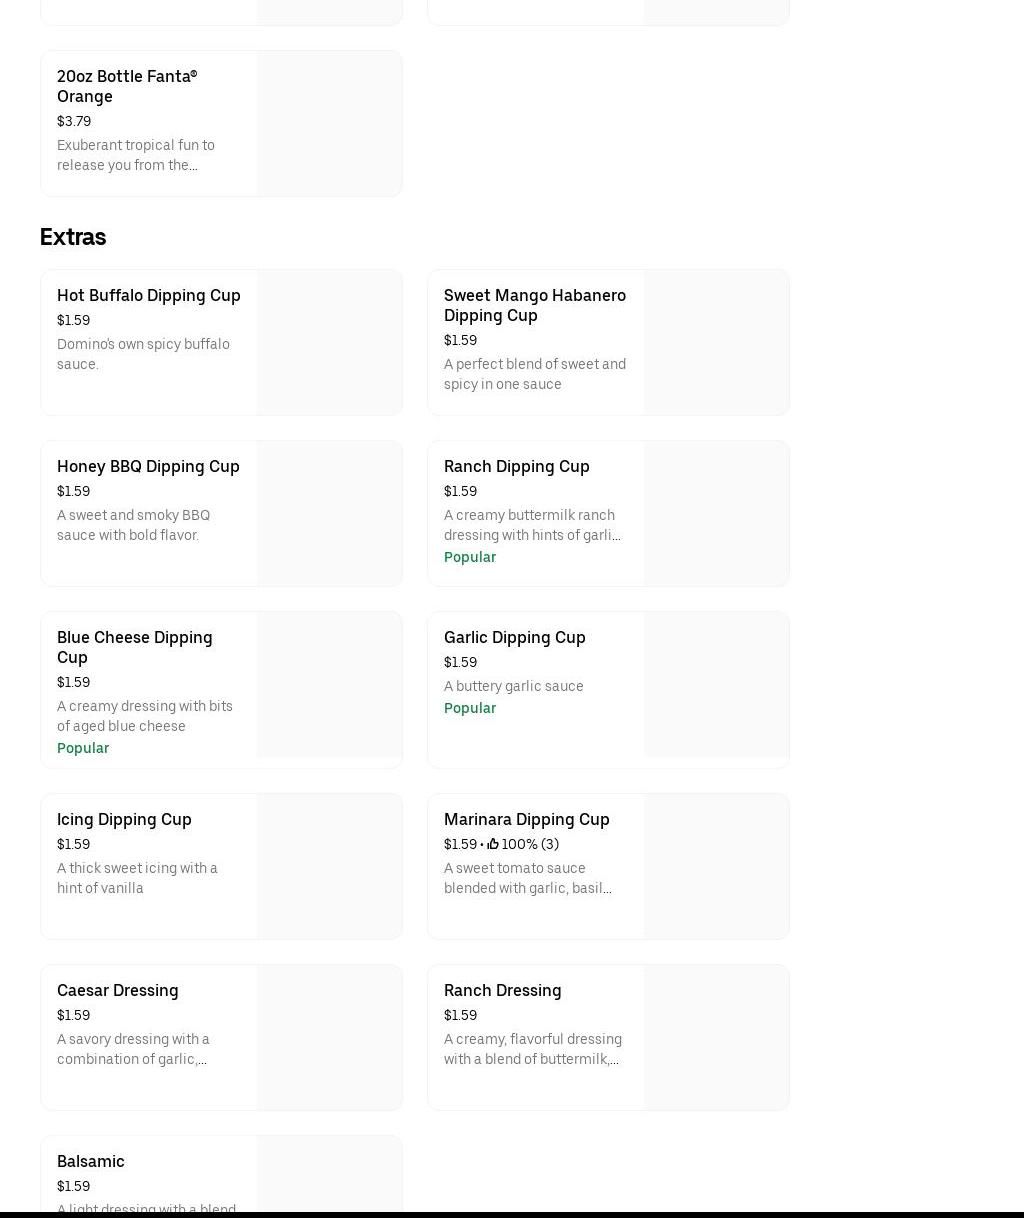1024x1218 pixels.
Task: Click the Balsamic item title
Action: 90,1161
